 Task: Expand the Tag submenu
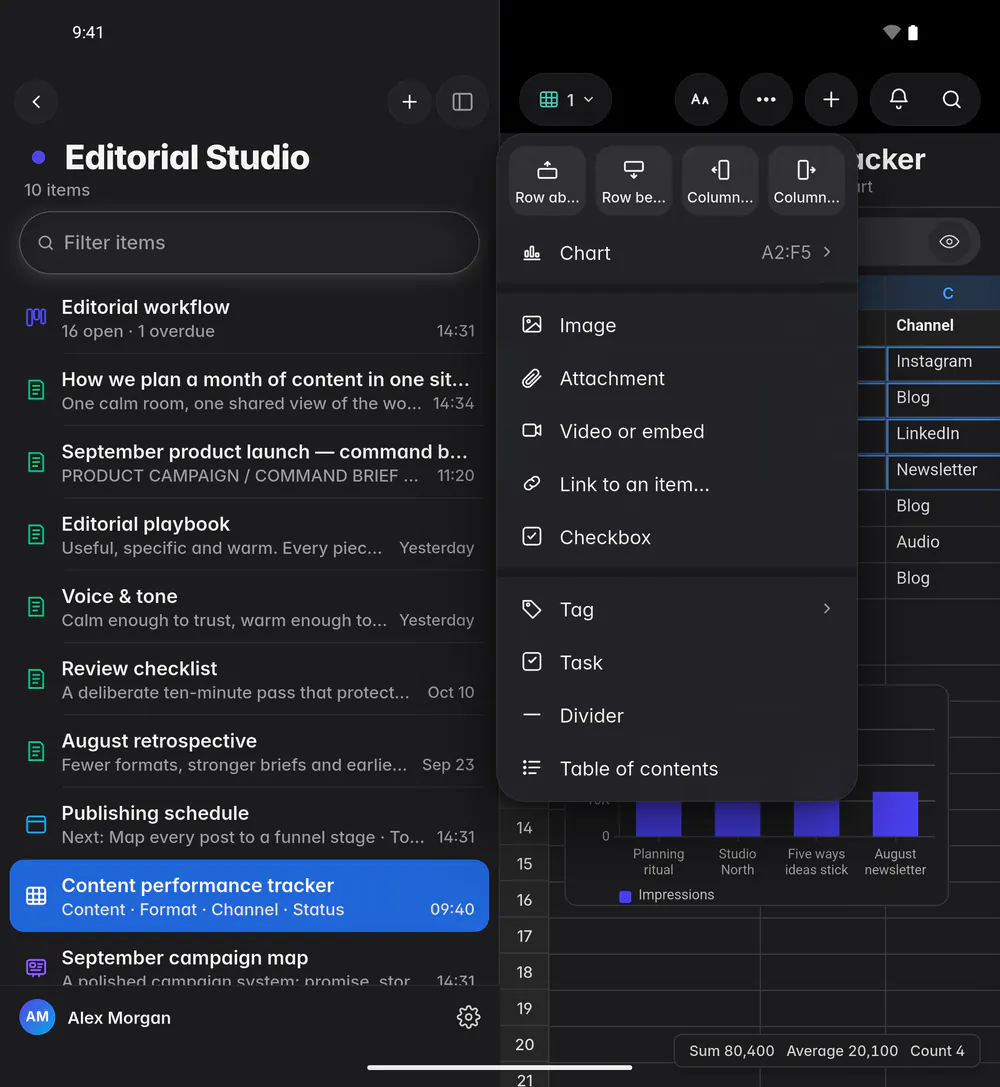pos(677,609)
